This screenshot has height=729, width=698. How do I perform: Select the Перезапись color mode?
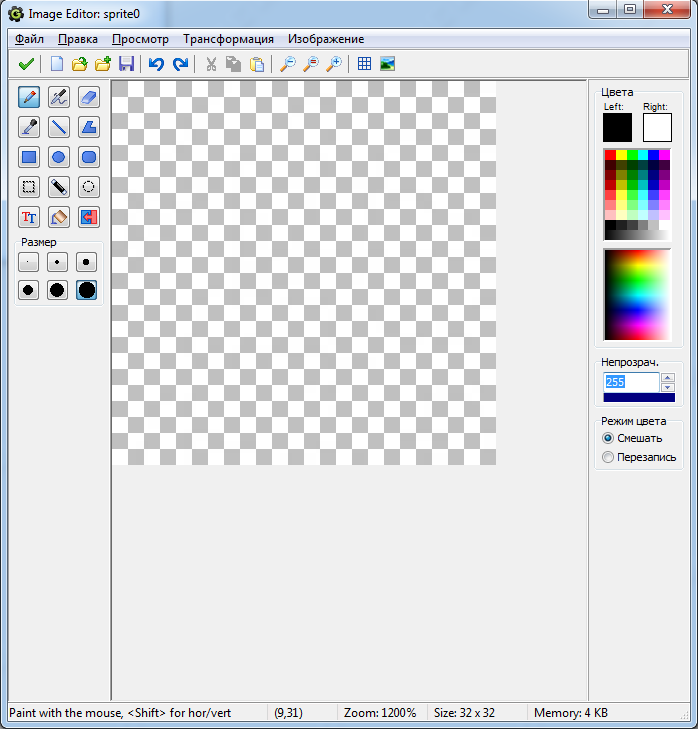pyautogui.click(x=638, y=457)
